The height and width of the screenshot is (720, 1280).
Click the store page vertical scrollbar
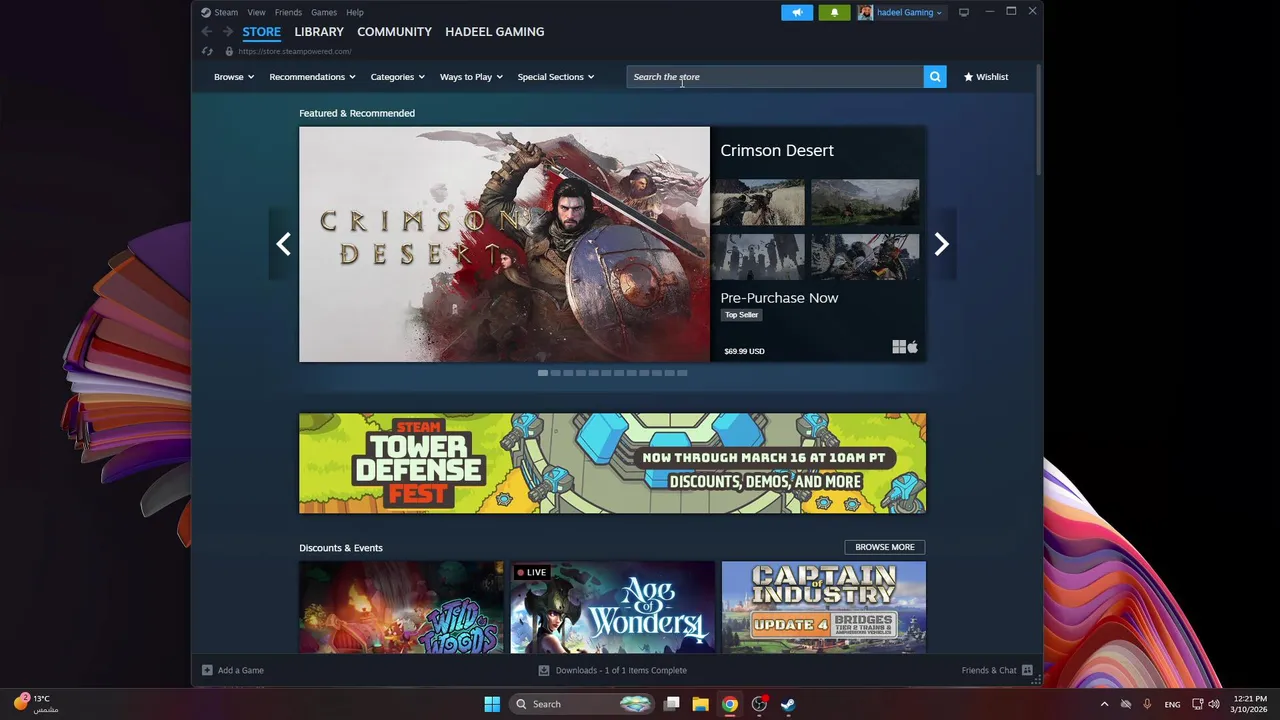[1038, 120]
